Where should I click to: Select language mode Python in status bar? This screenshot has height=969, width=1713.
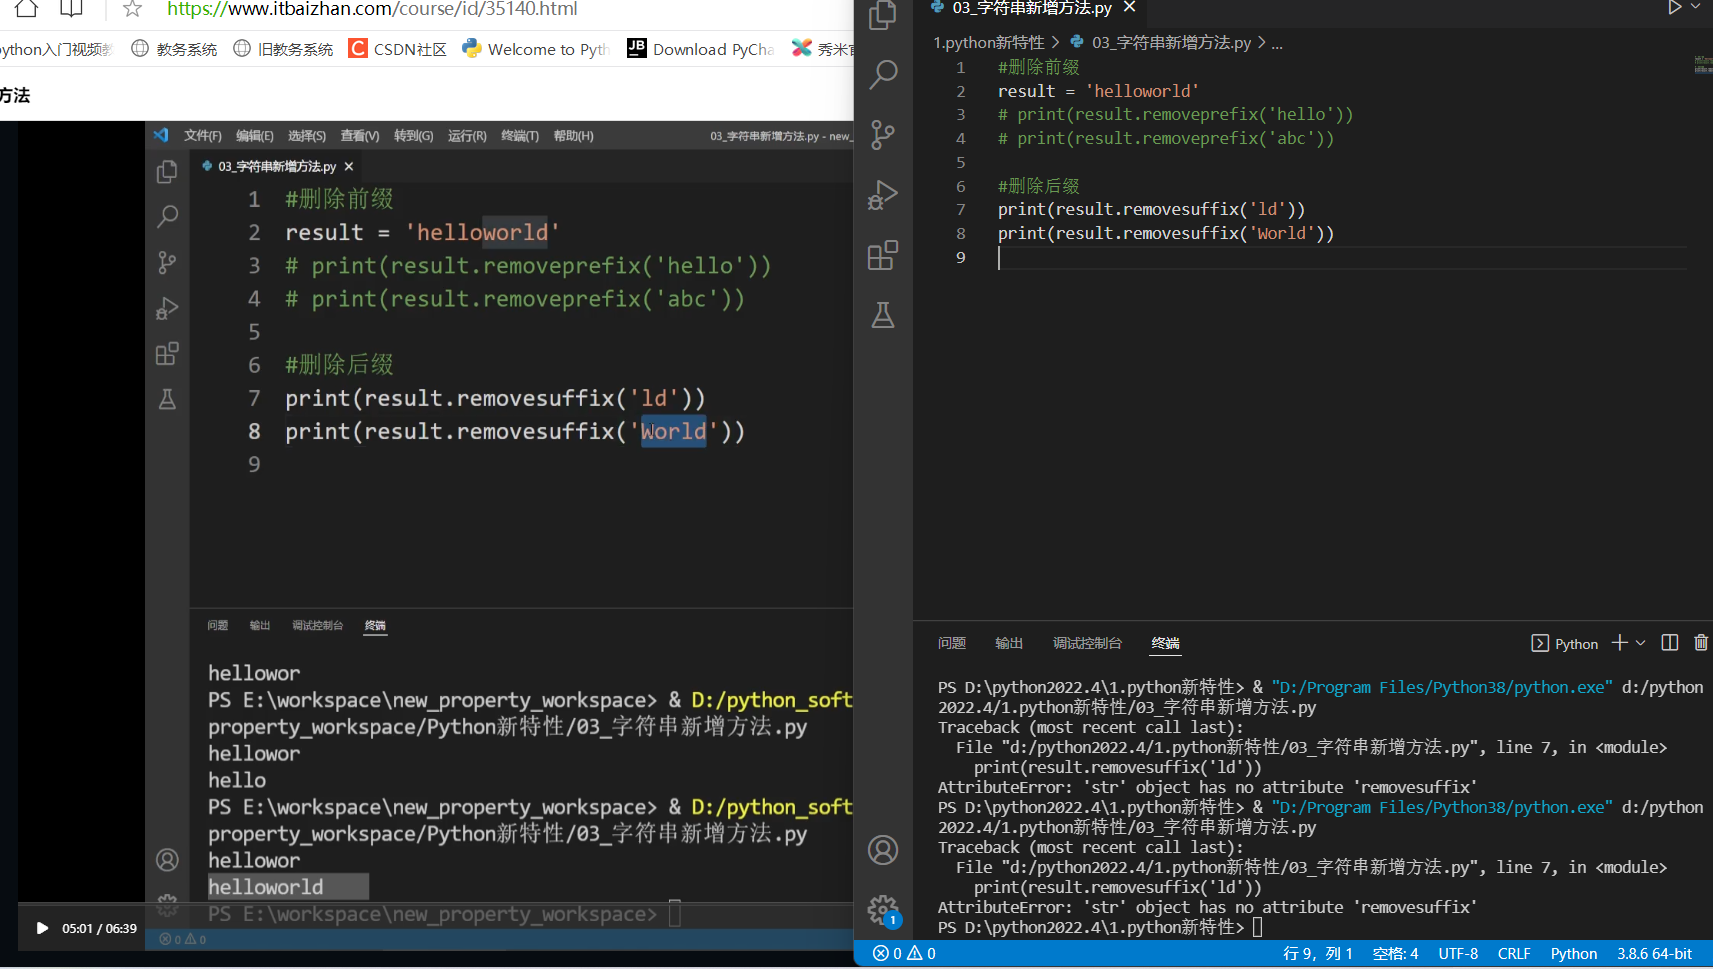[1574, 954]
